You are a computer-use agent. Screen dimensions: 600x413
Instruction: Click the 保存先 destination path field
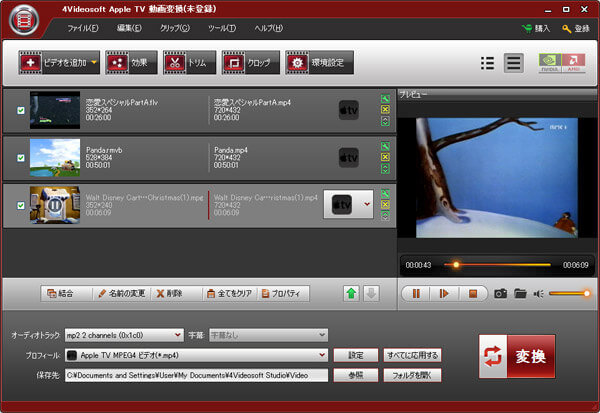coord(196,375)
